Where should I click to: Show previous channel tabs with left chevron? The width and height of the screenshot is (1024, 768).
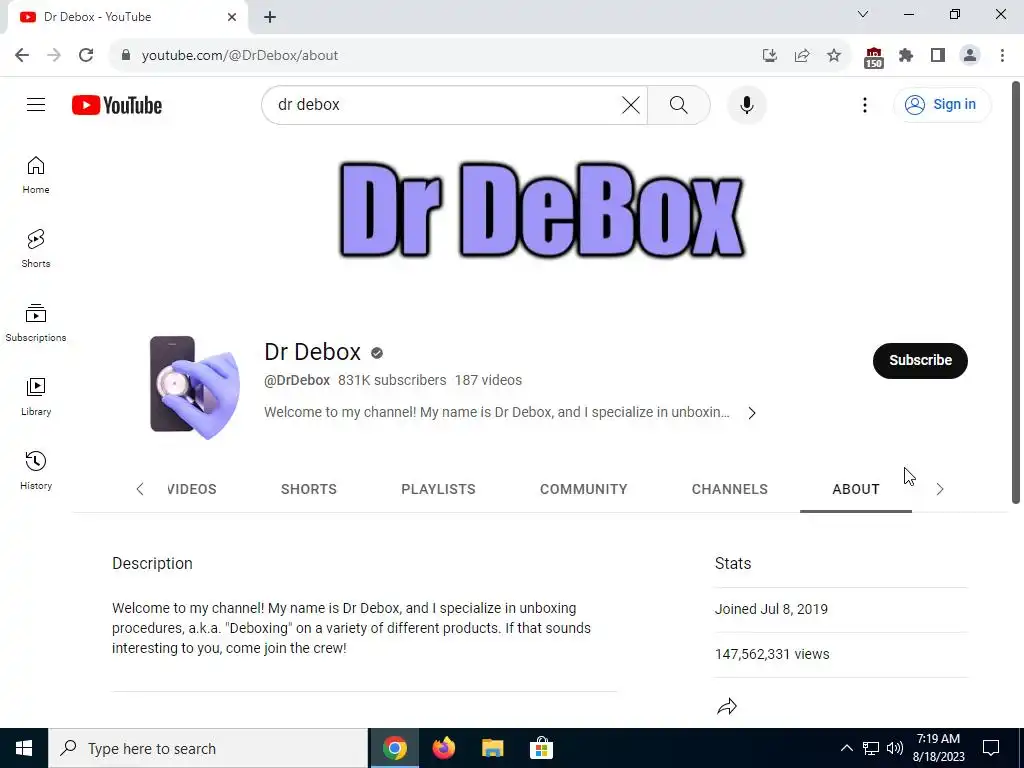tap(140, 489)
